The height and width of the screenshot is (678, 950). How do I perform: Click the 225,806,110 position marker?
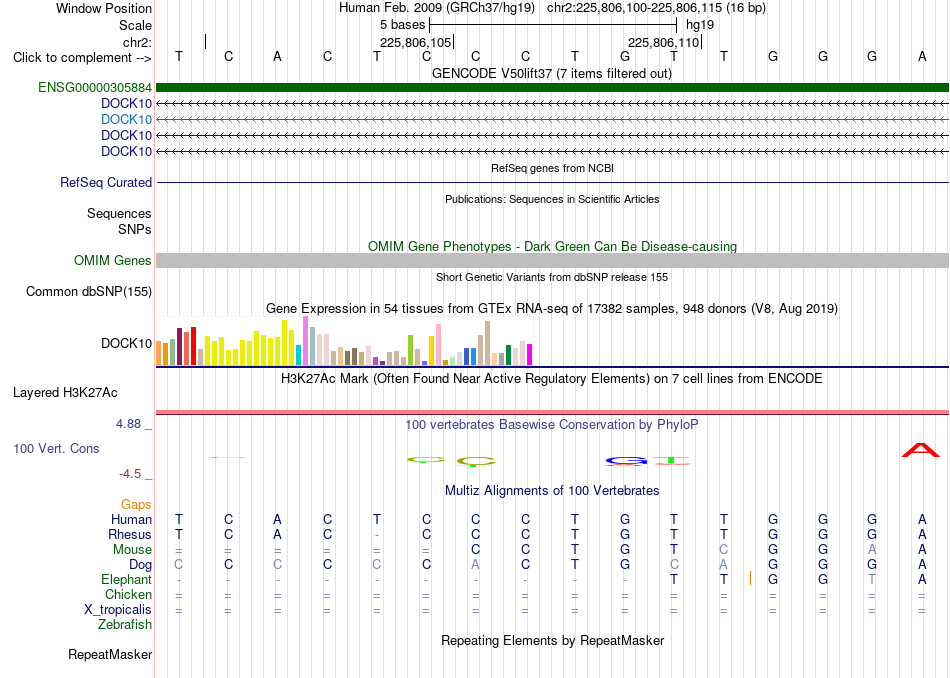[664, 42]
